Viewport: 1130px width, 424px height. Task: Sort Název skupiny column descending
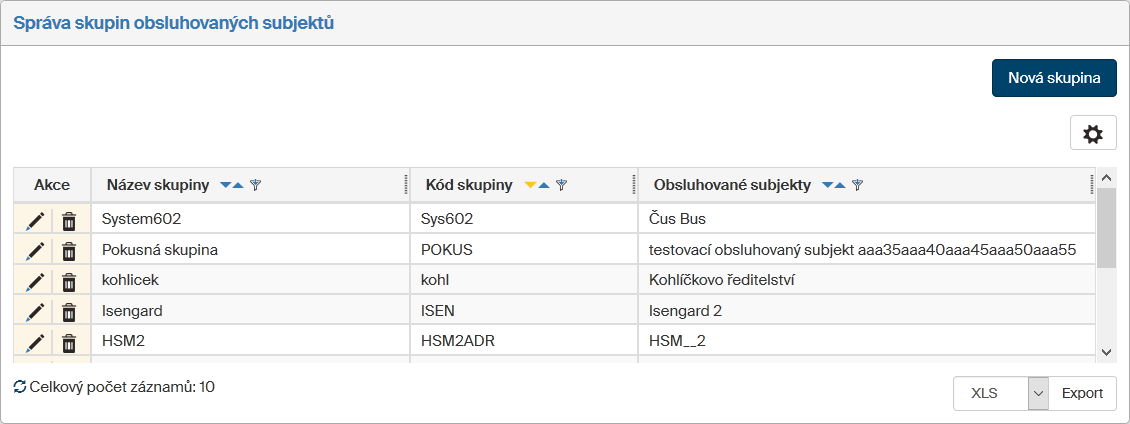point(226,185)
